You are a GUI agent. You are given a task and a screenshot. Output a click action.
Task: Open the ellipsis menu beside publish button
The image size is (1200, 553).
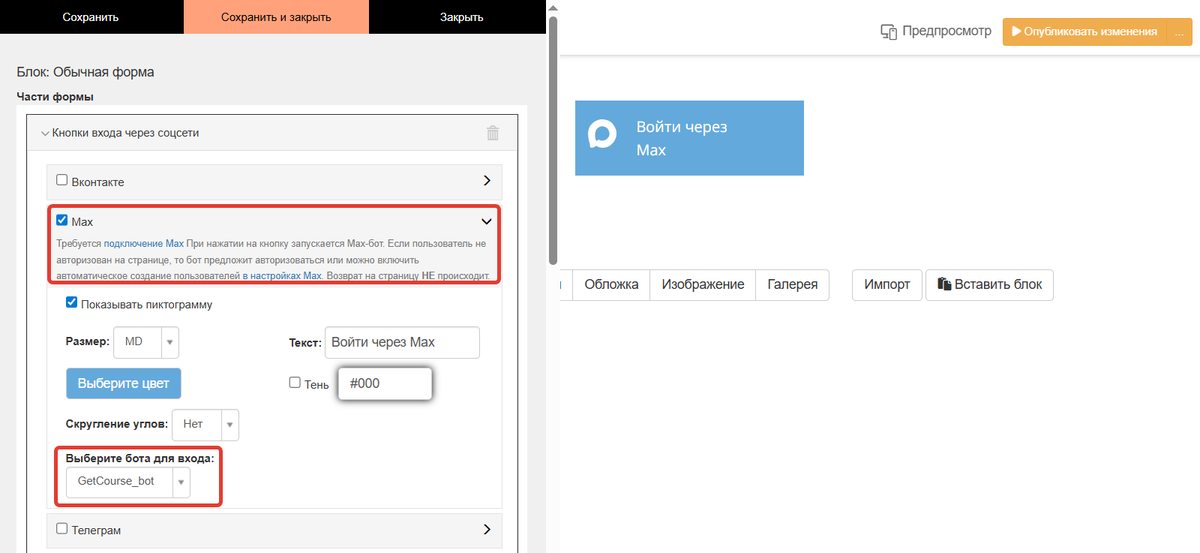tap(1178, 32)
